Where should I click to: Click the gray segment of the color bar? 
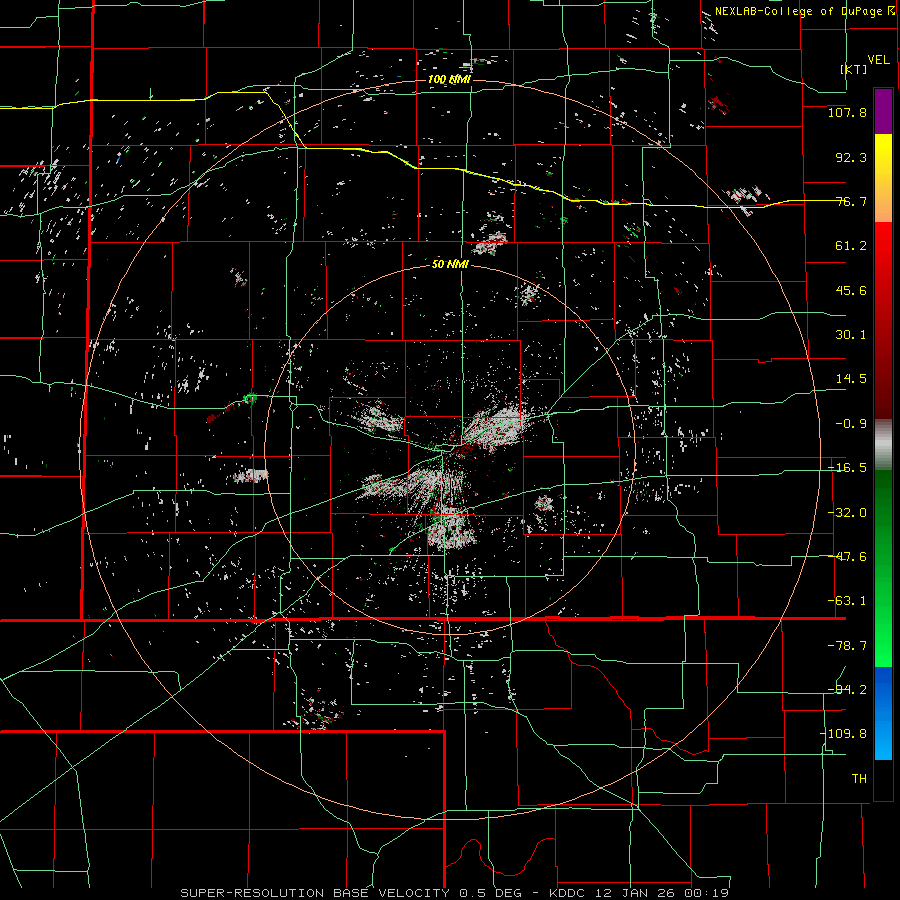pyautogui.click(x=883, y=444)
